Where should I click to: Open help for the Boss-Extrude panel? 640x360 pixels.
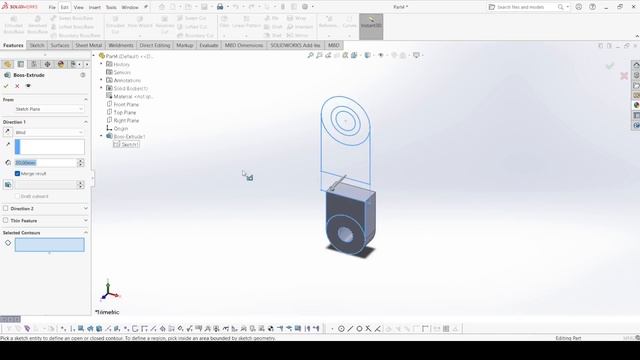point(83,75)
